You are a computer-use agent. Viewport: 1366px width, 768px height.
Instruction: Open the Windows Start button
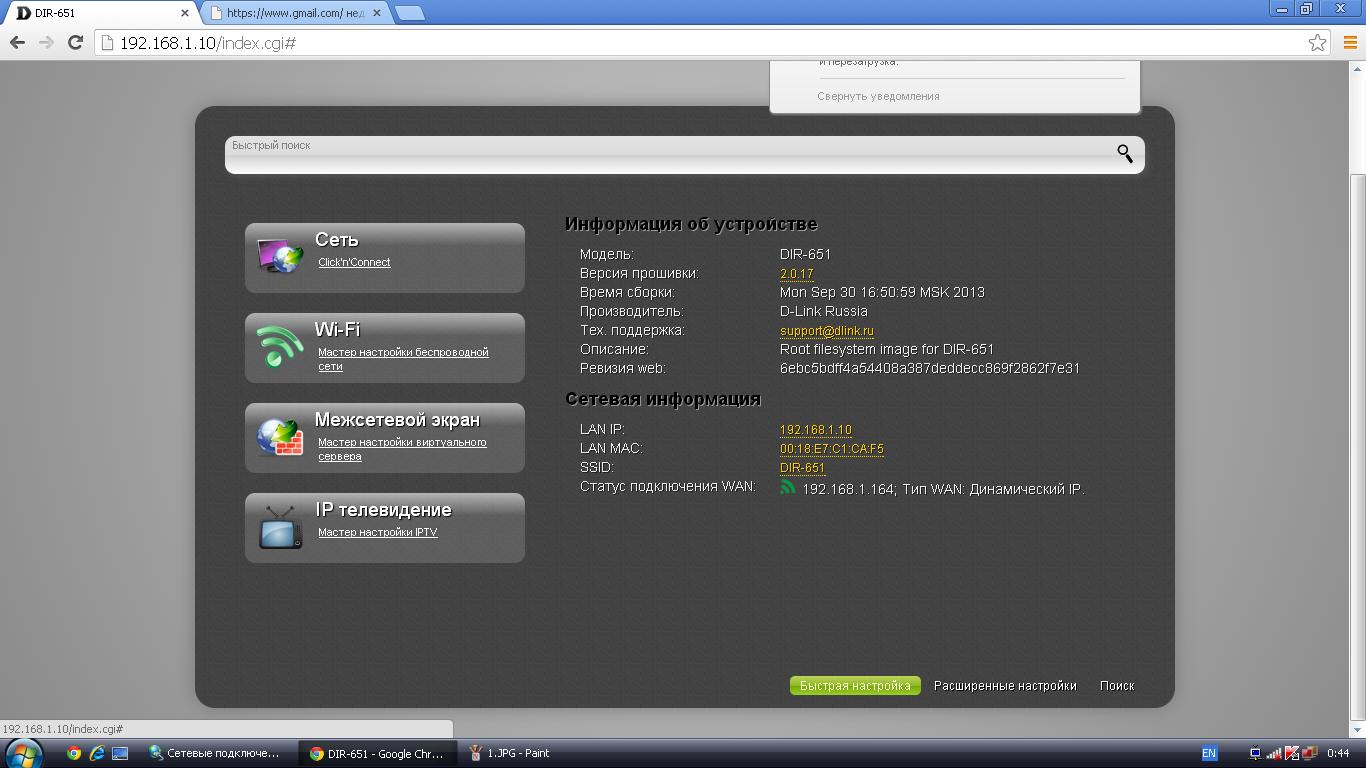22,753
